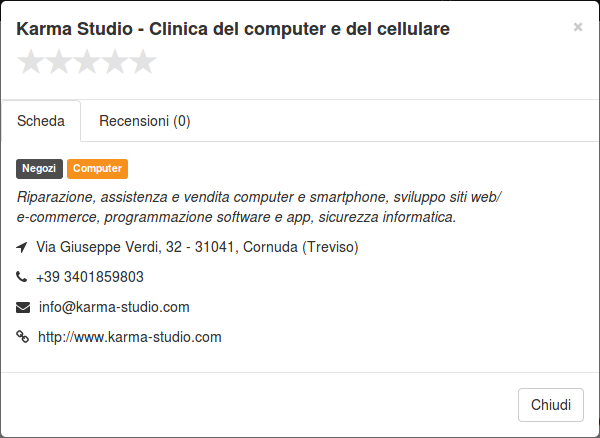
Task: Click the phone handset icon
Action: coord(21,277)
